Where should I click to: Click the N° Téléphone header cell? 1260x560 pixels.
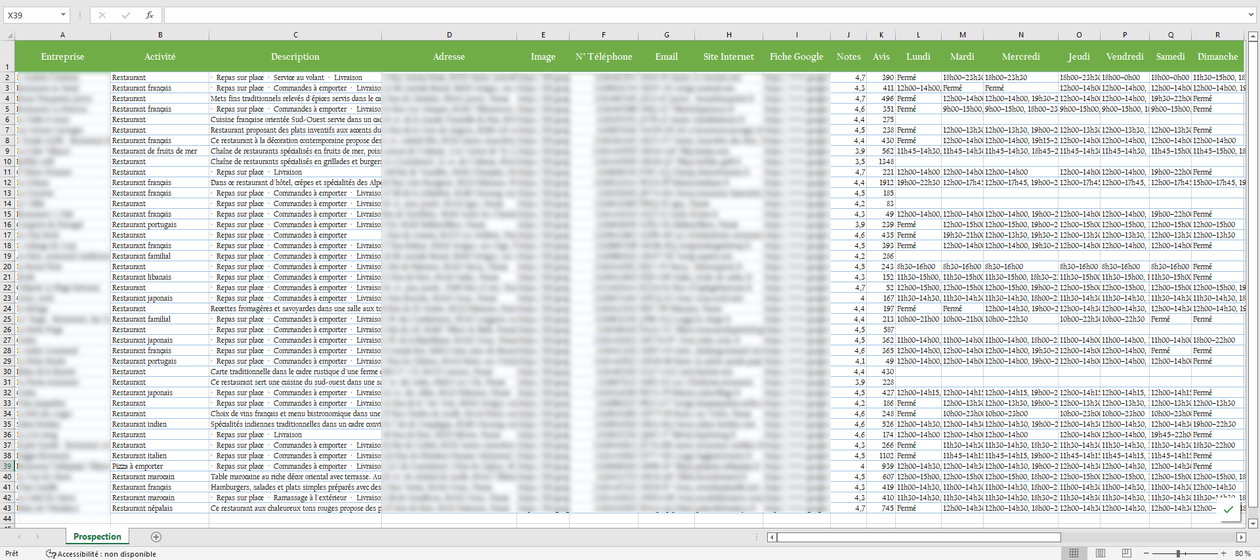604,57
